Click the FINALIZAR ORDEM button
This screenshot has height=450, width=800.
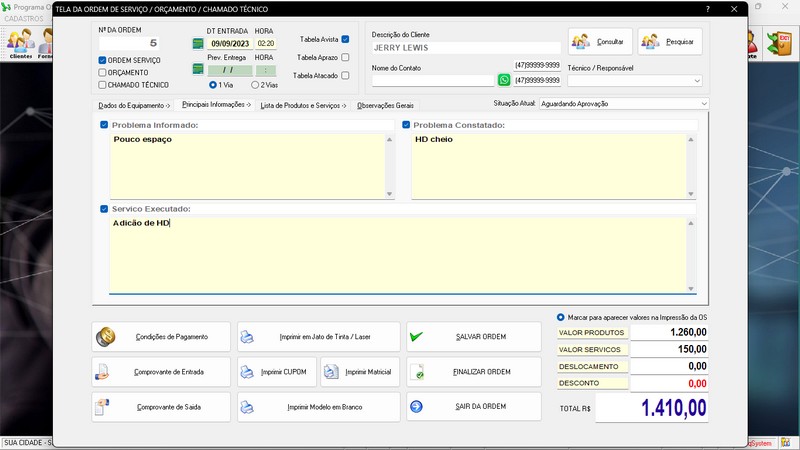[x=473, y=372]
